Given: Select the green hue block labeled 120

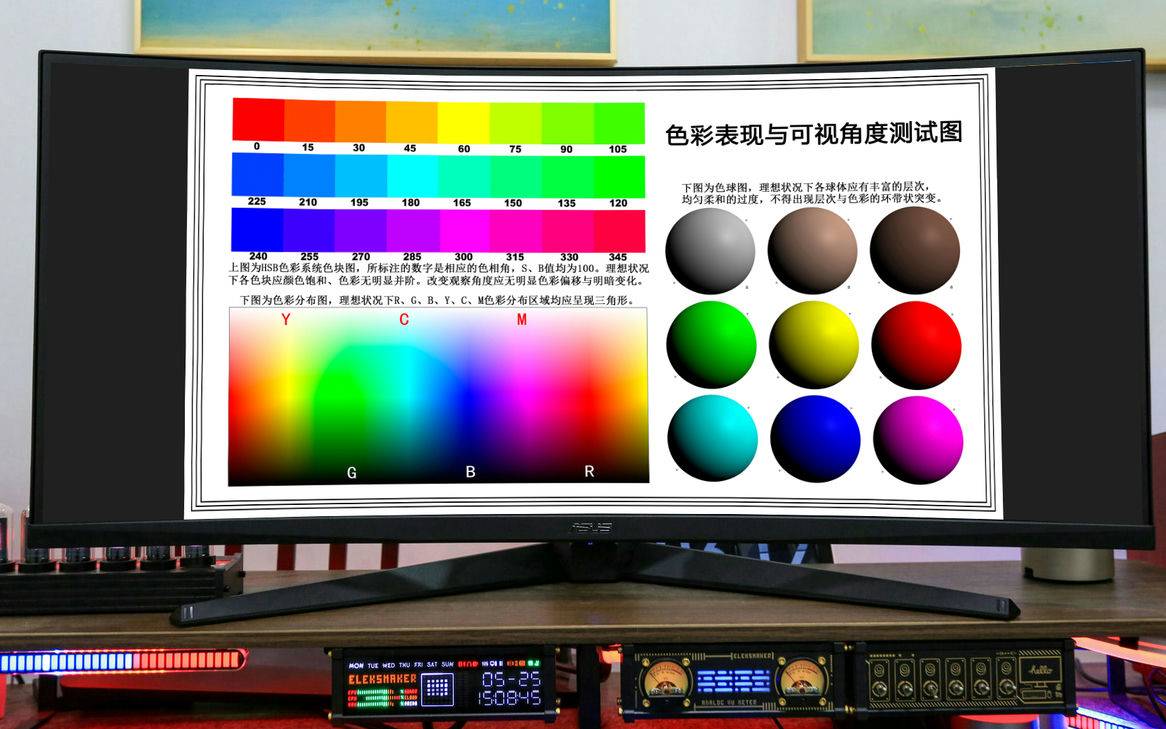Looking at the screenshot, I should [x=619, y=177].
